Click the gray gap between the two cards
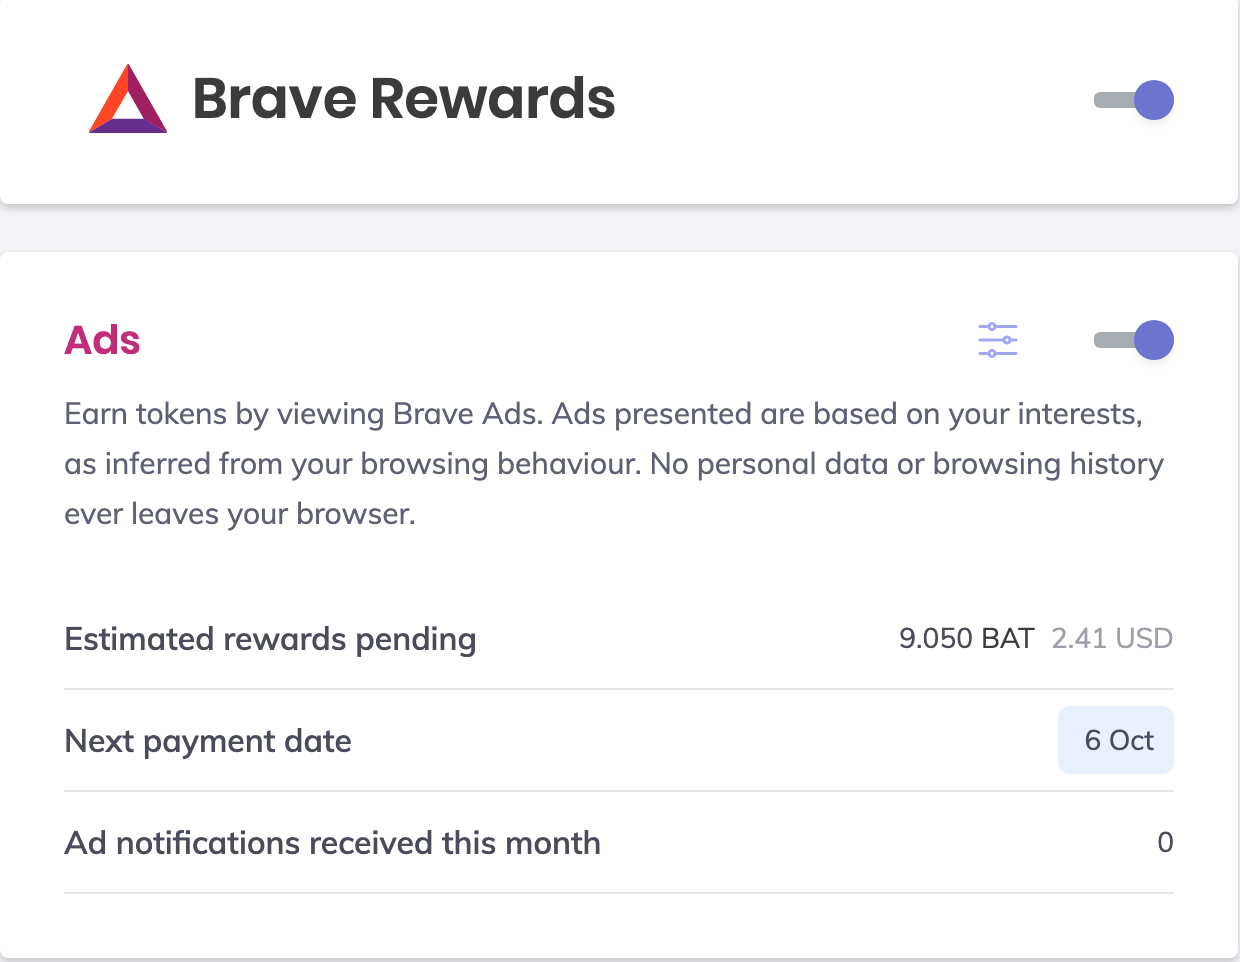1240x962 pixels. (620, 230)
